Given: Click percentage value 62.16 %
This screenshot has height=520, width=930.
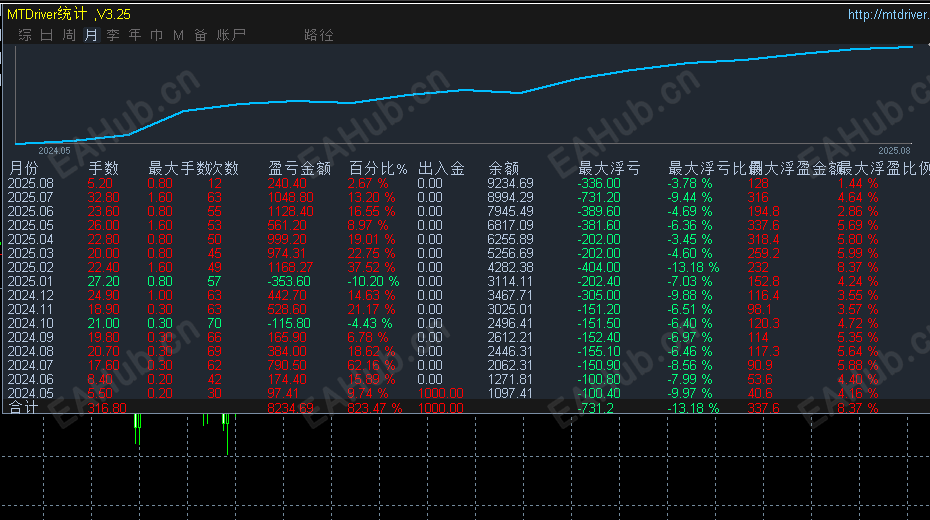Looking at the screenshot, I should 371,365.
